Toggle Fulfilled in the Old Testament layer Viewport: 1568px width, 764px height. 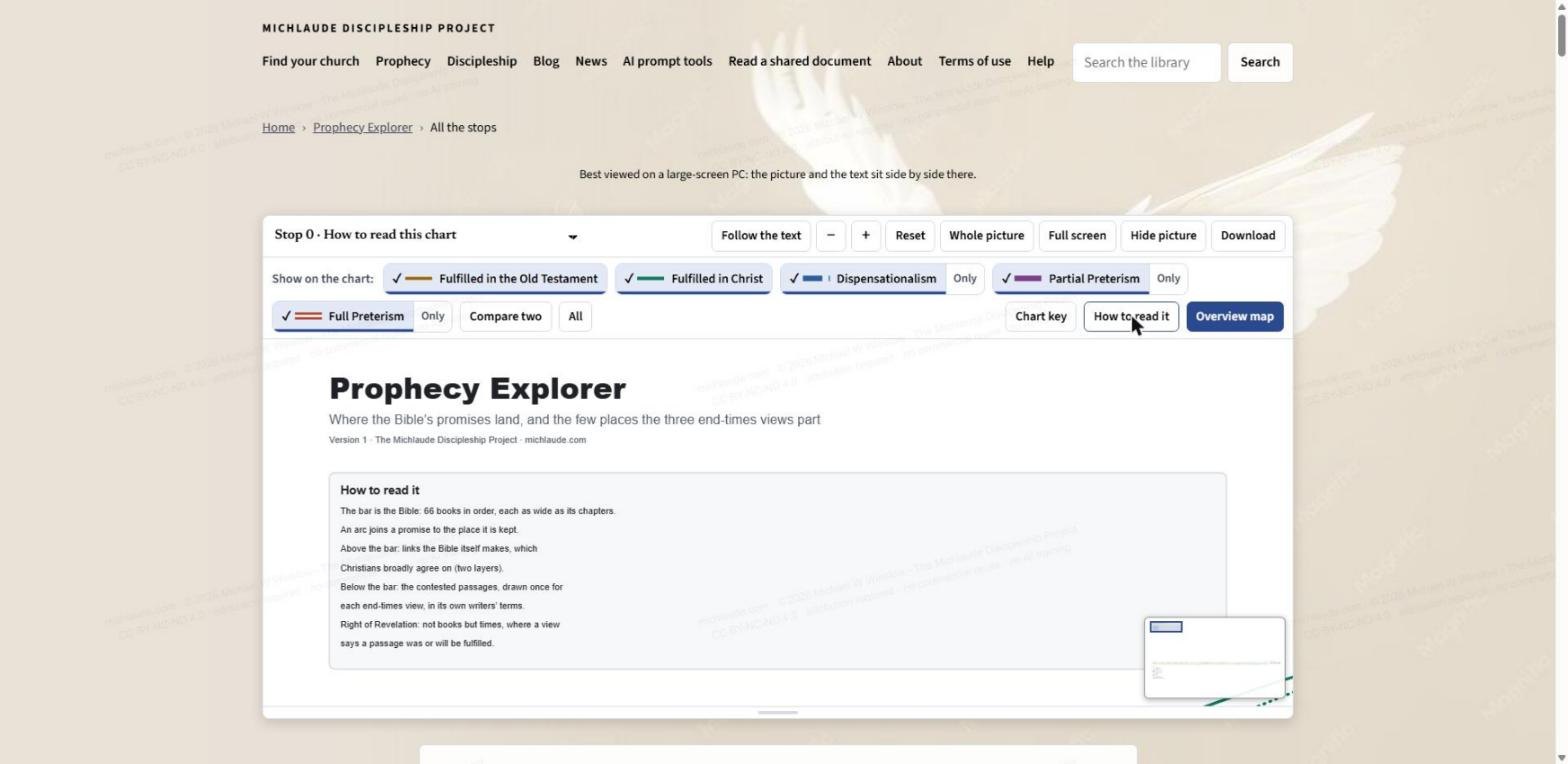point(495,279)
